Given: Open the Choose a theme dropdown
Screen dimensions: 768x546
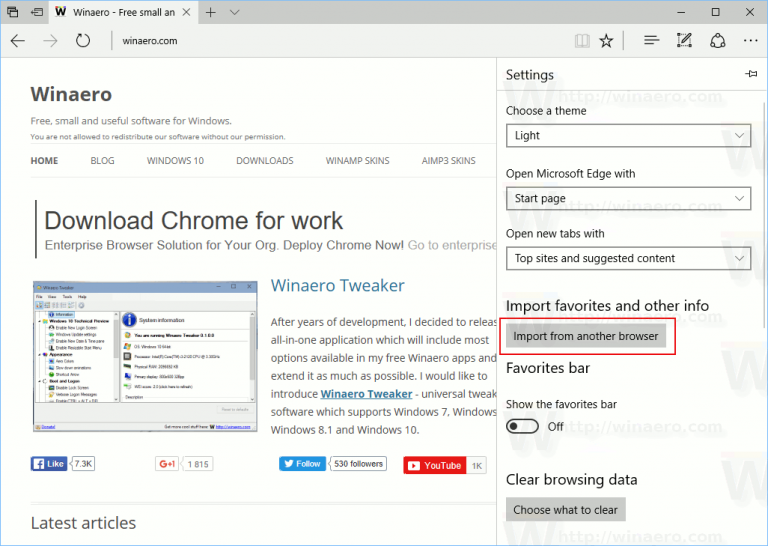Looking at the screenshot, I should [x=628, y=136].
